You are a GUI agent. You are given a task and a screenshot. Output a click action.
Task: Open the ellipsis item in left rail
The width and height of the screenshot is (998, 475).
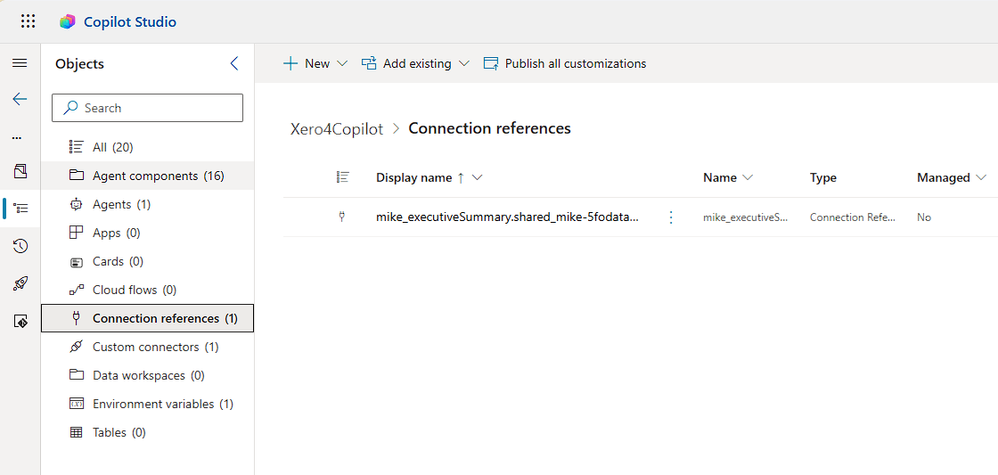(x=16, y=137)
